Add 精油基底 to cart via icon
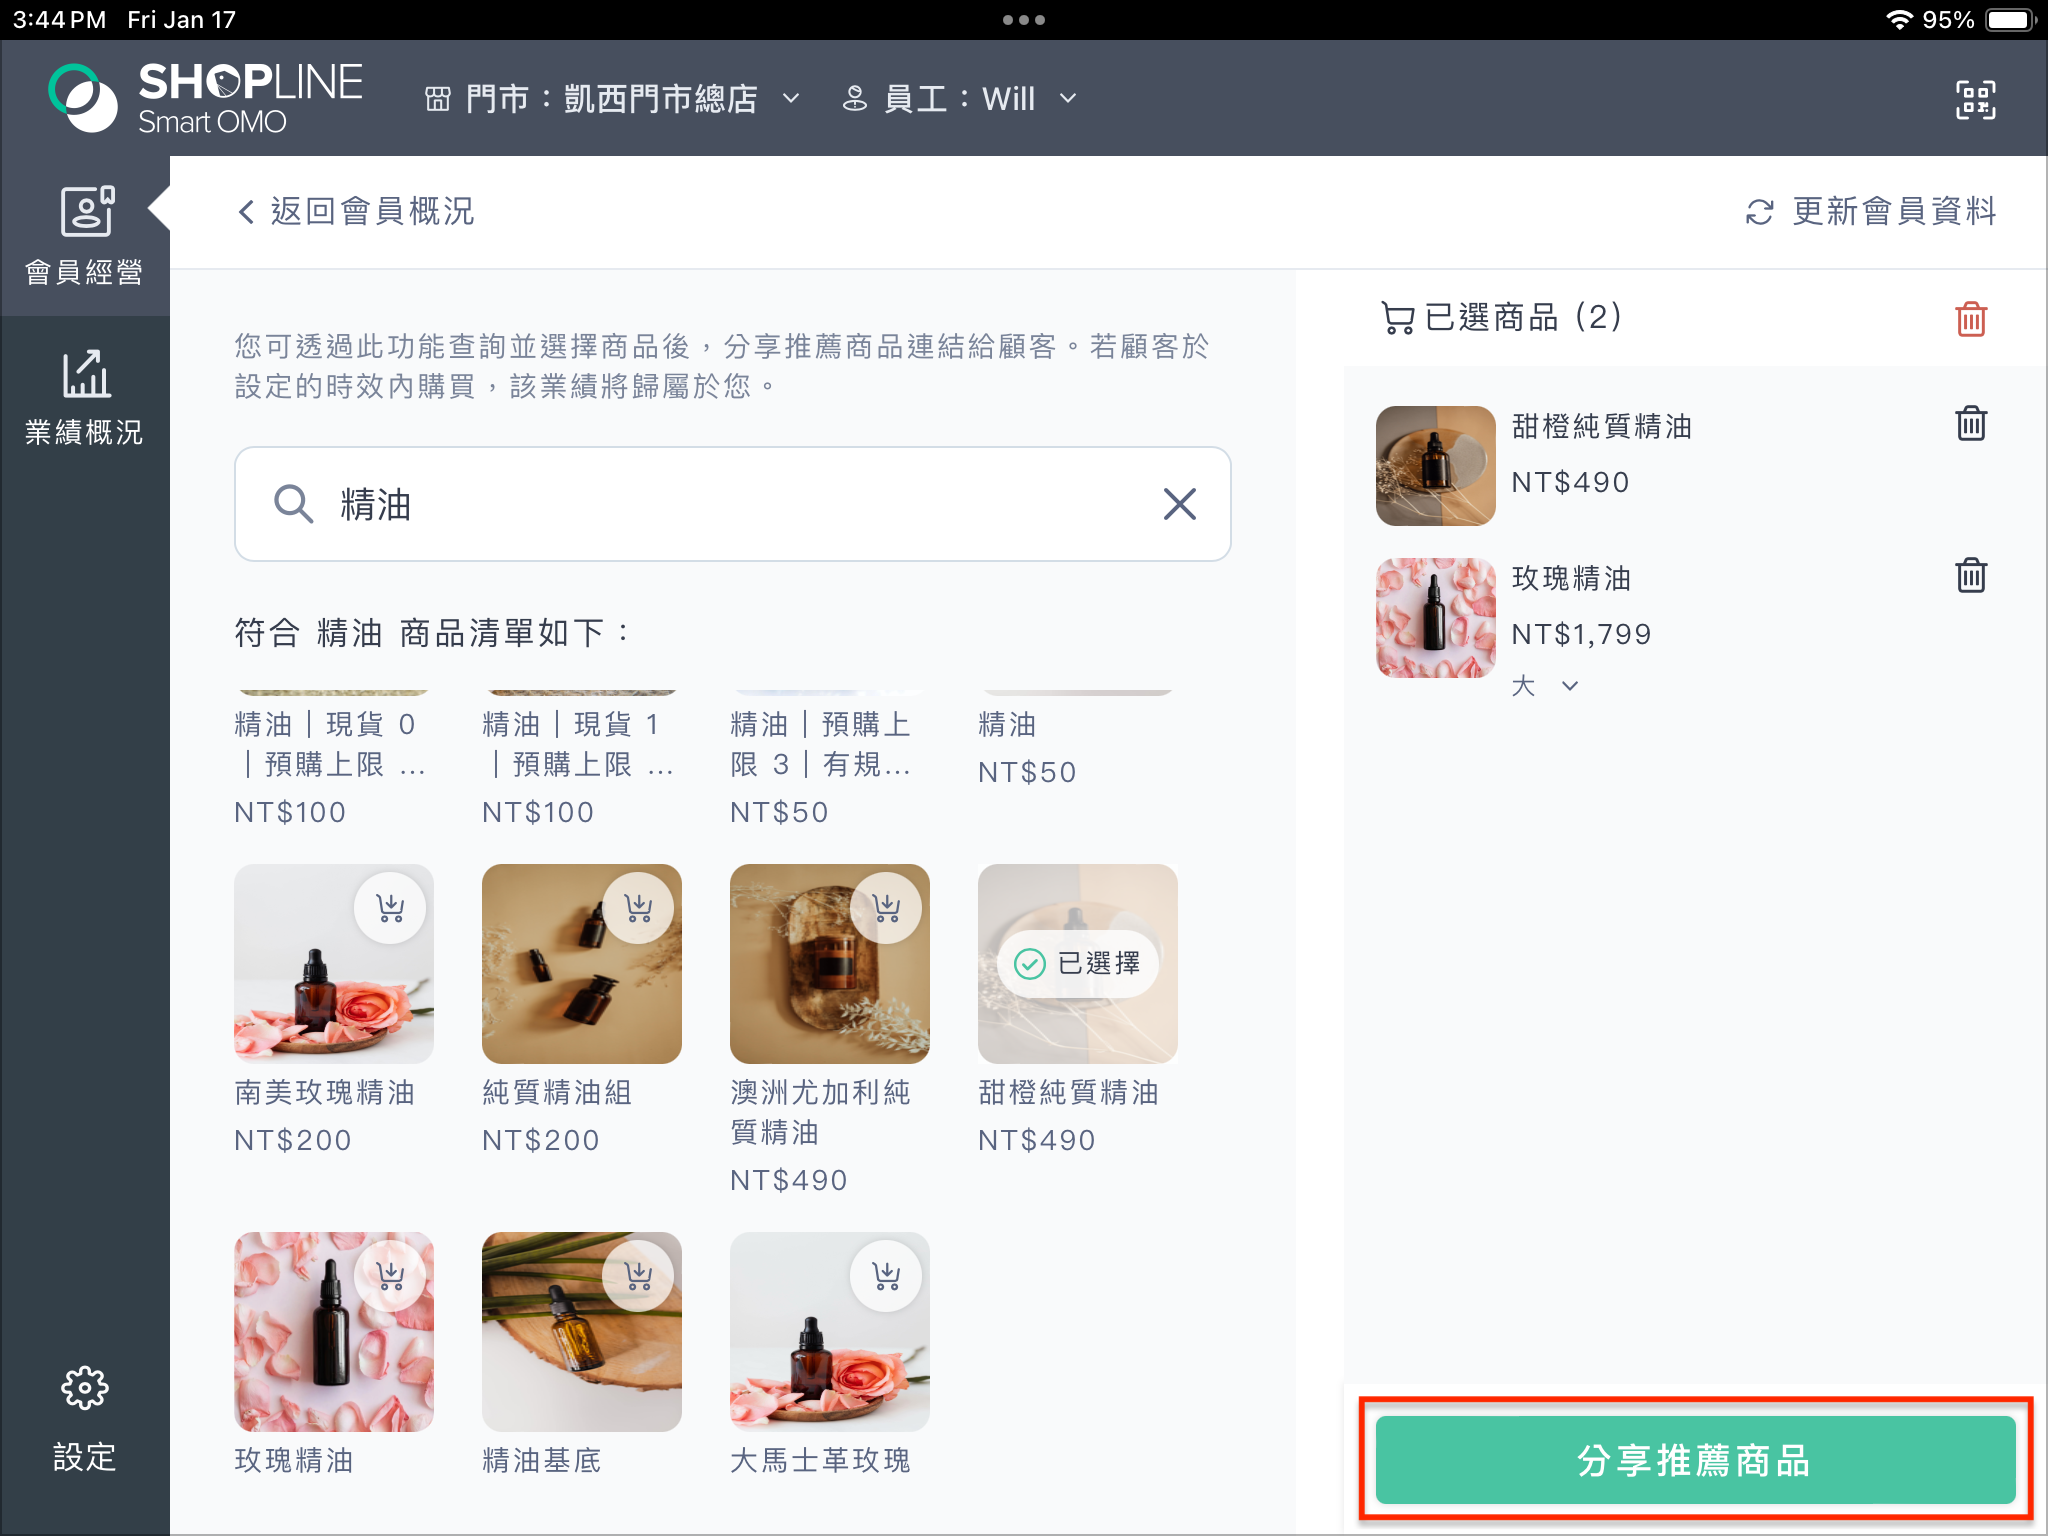This screenshot has height=1536, width=2048. (x=638, y=1276)
